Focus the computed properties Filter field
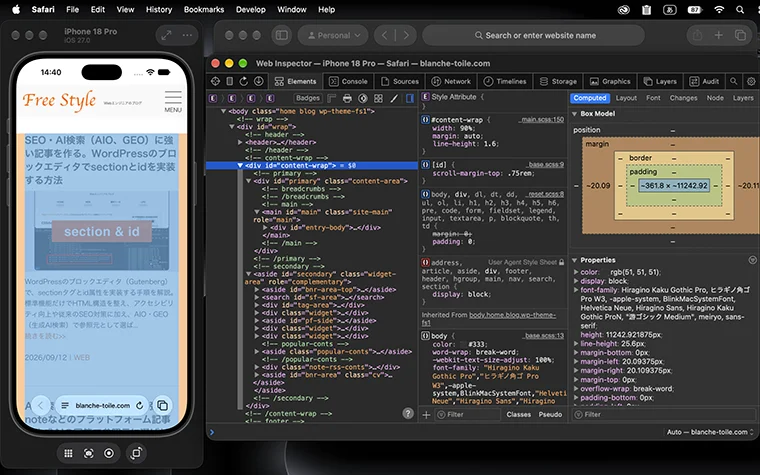This screenshot has width=760, height=475. point(664,414)
